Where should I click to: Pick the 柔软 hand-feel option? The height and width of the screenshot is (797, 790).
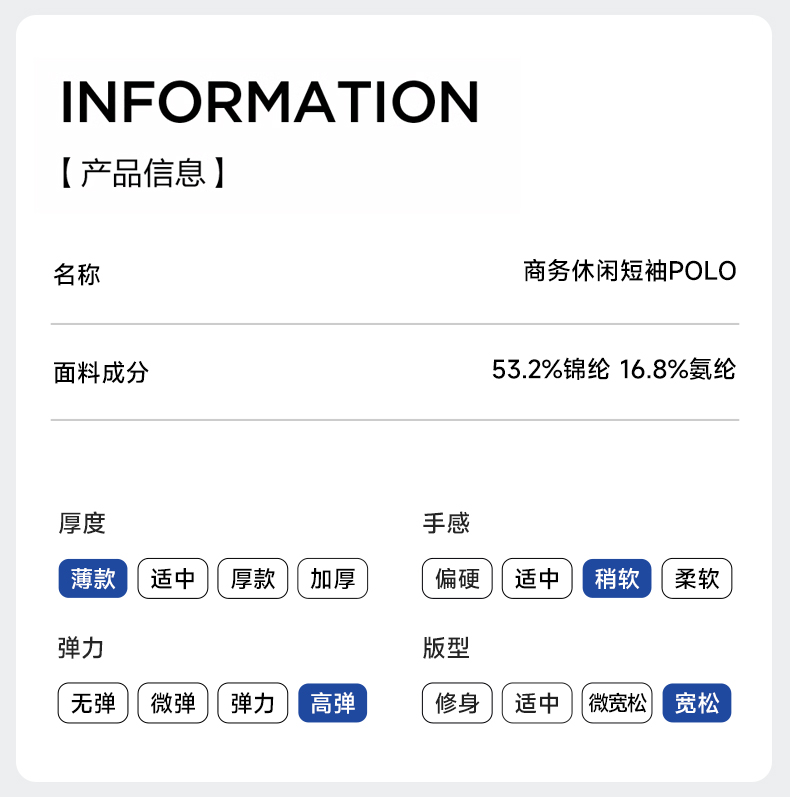tap(697, 579)
